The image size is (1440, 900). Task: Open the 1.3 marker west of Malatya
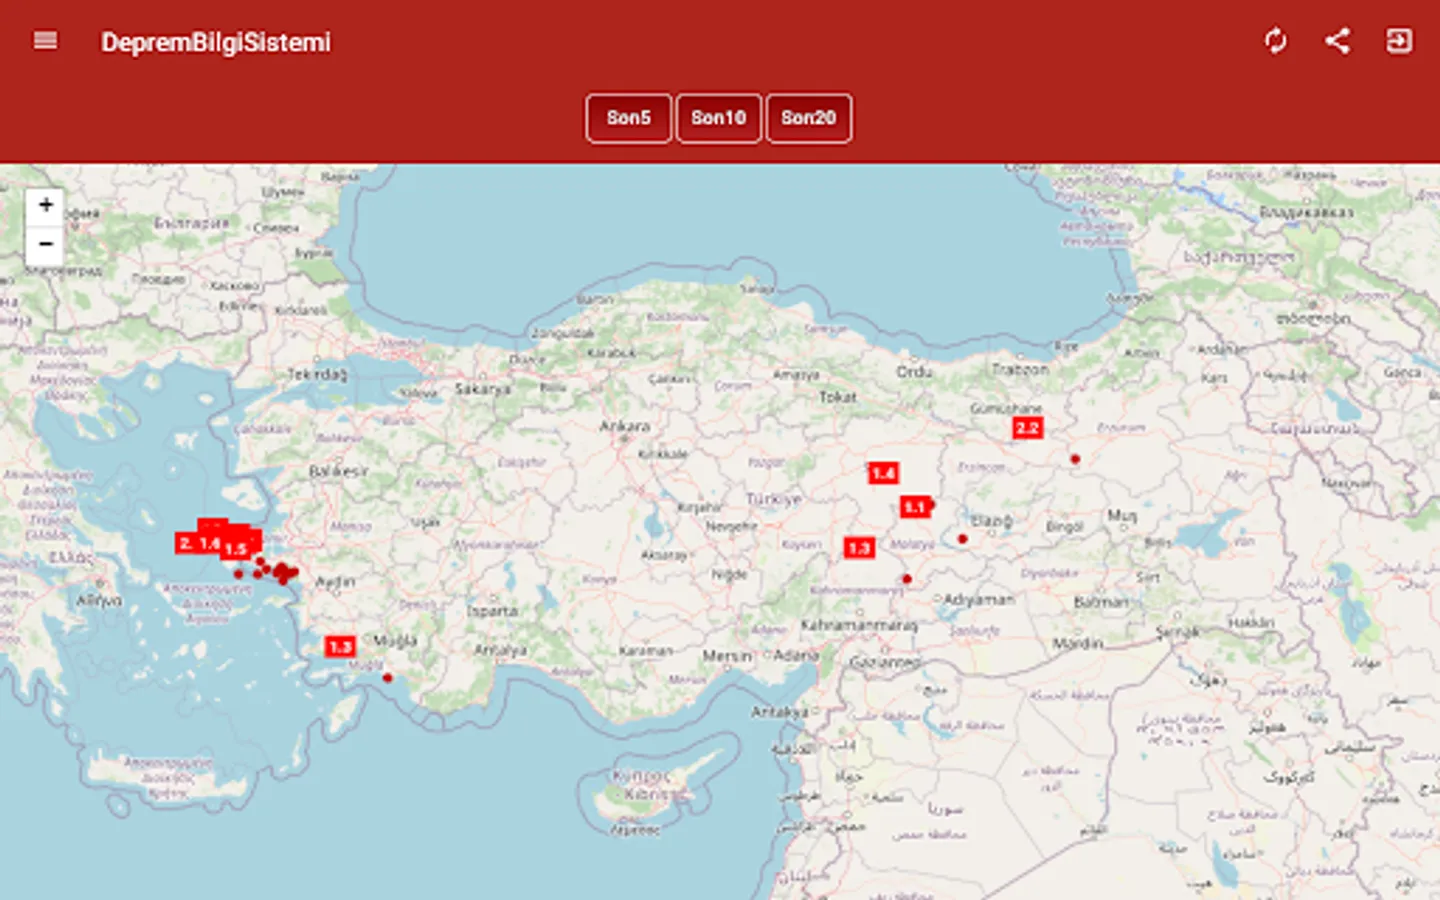(859, 548)
